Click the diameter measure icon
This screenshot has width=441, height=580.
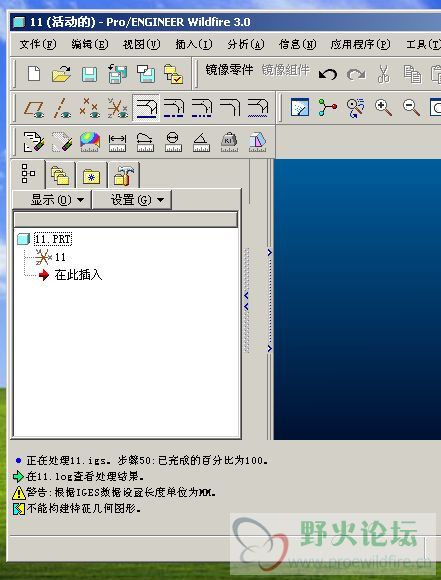tap(173, 142)
